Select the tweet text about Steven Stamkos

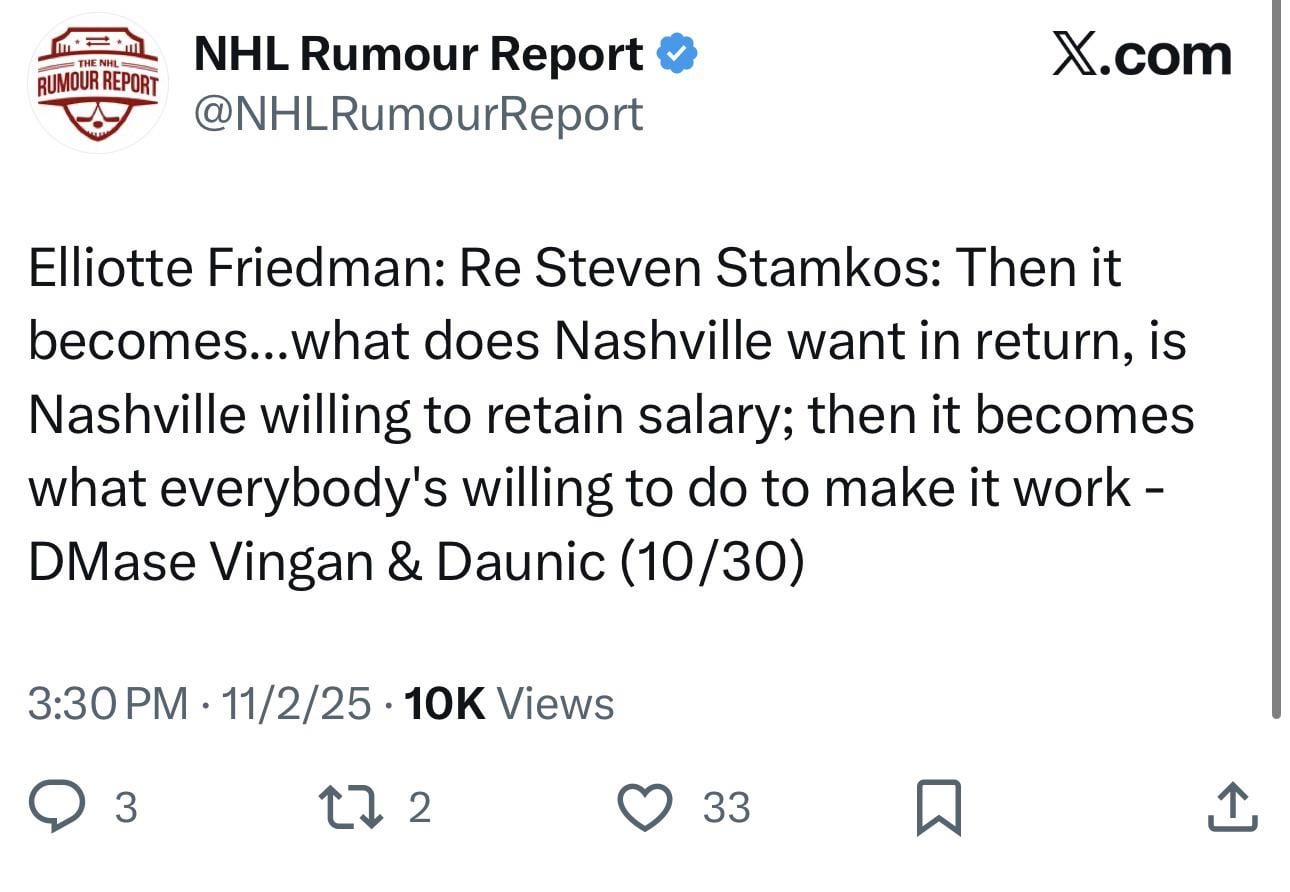tap(610, 412)
